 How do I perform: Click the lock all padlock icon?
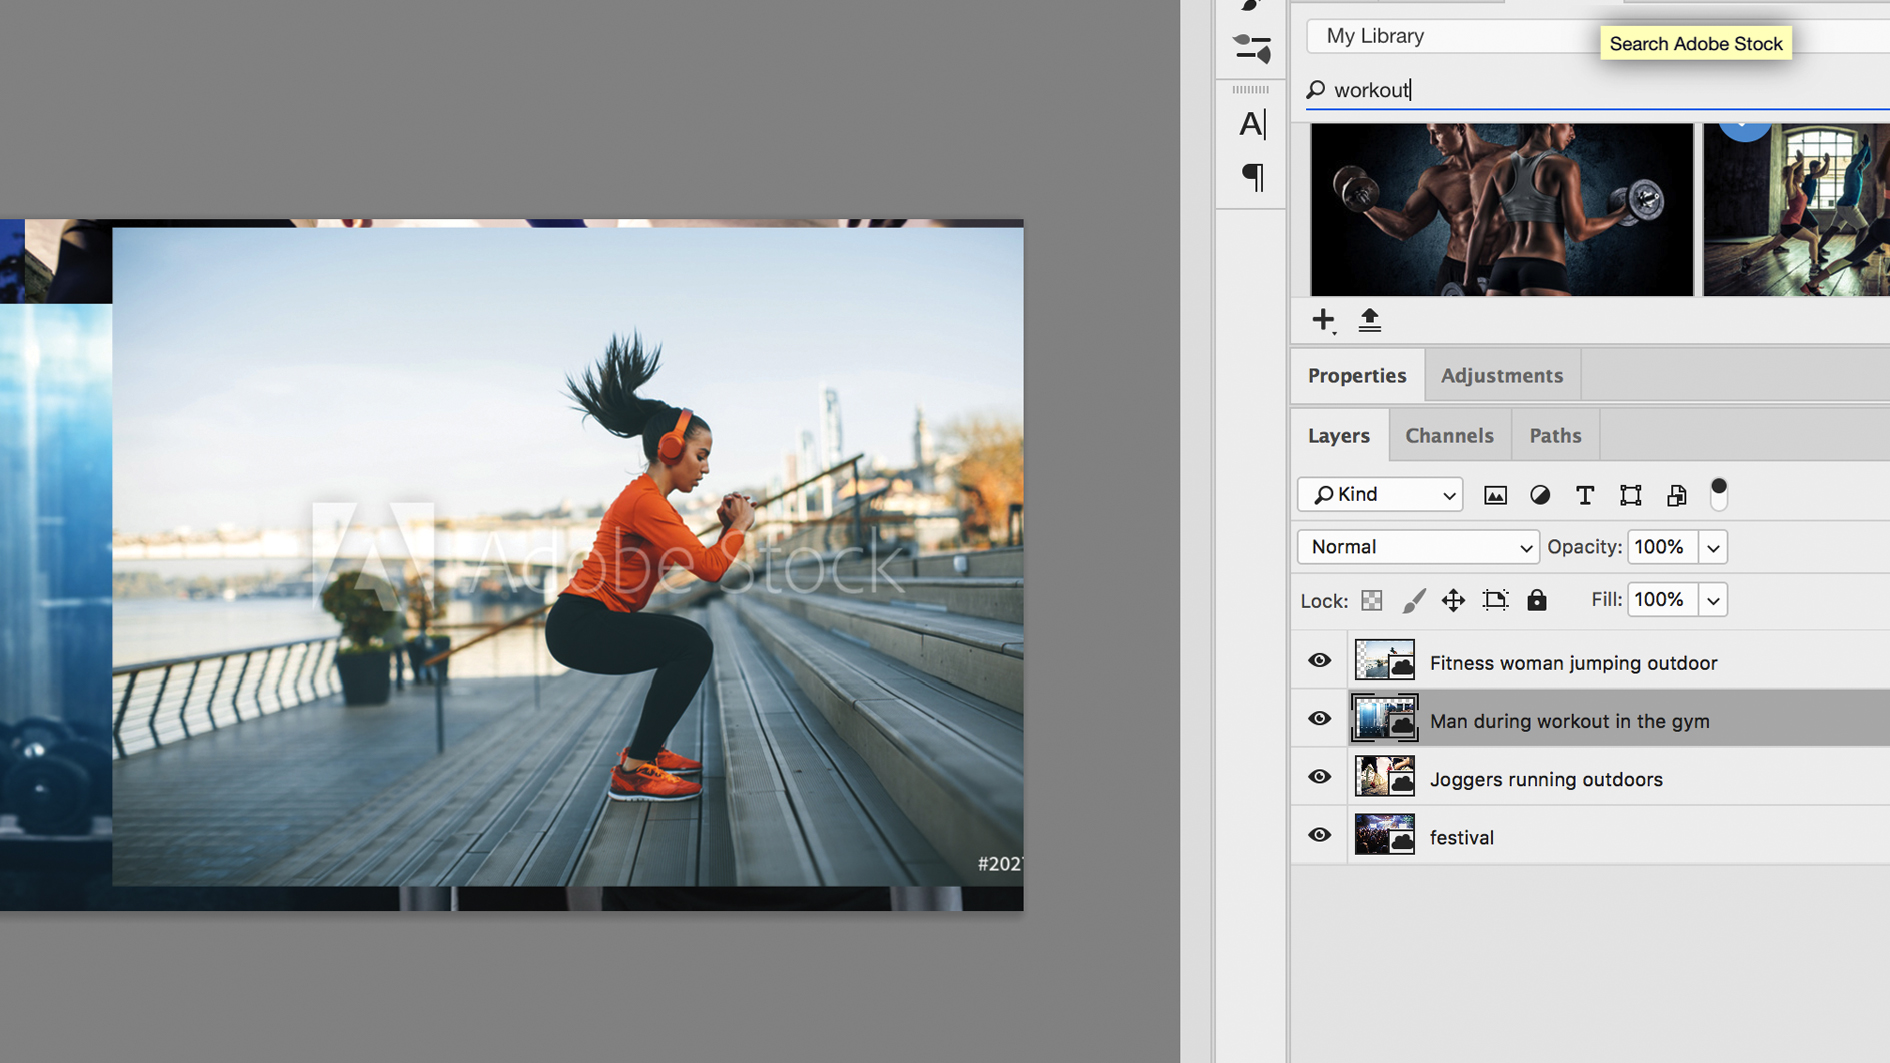coord(1537,599)
